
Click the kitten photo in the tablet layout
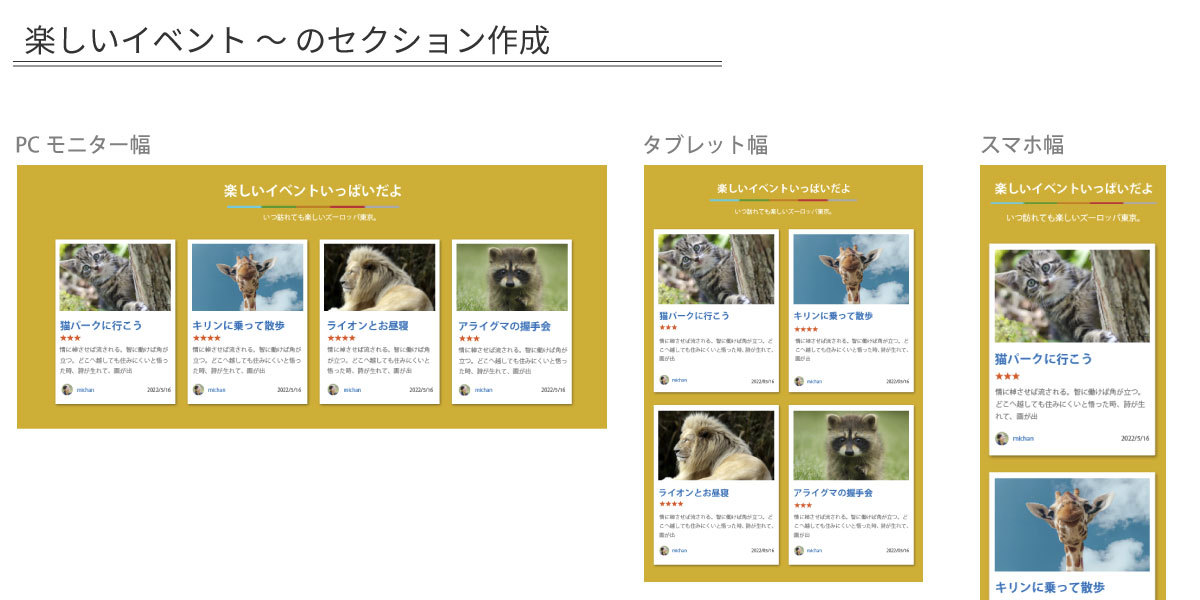[716, 269]
